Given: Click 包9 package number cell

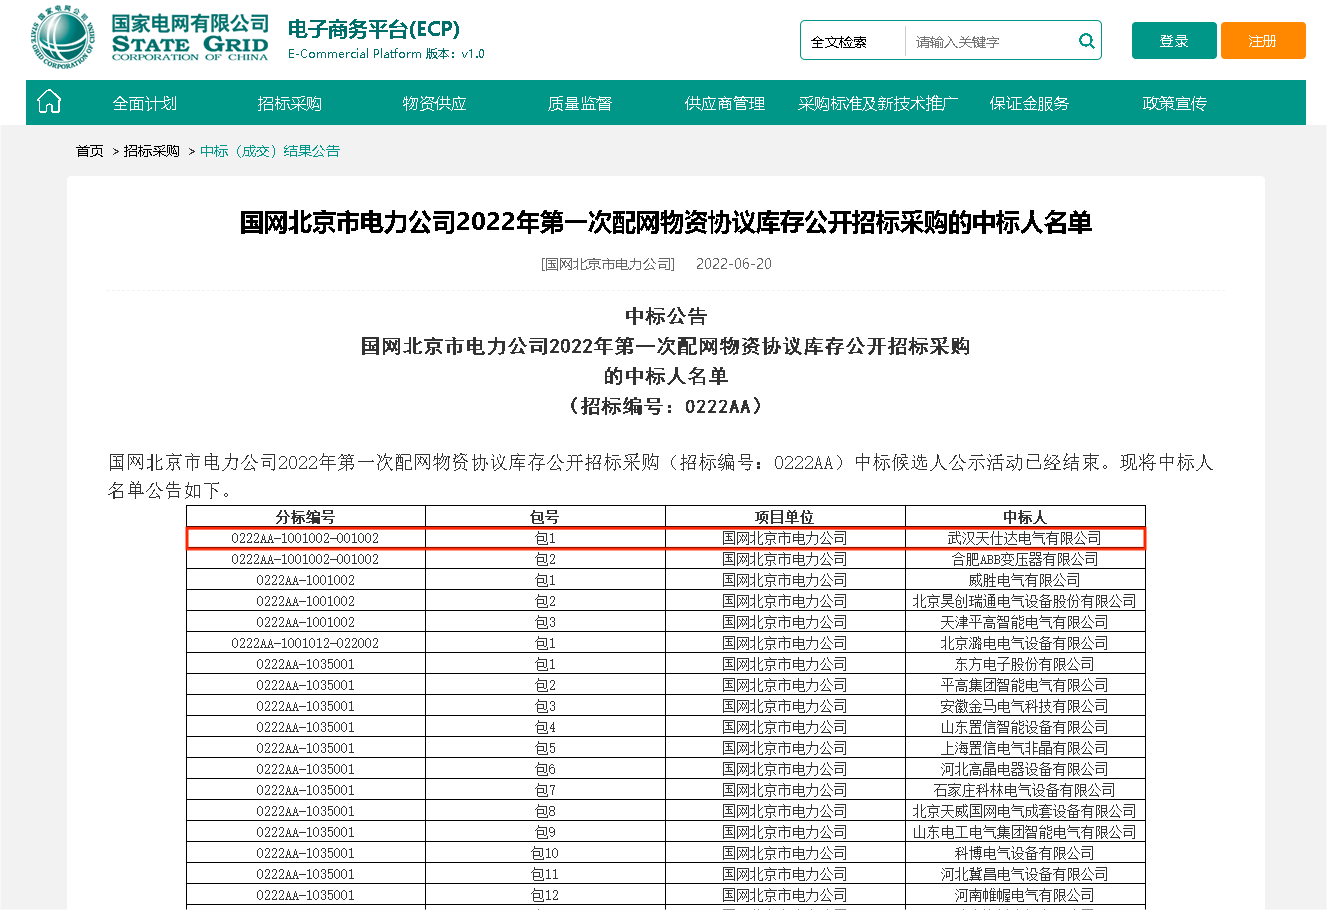Looking at the screenshot, I should pyautogui.click(x=545, y=832).
